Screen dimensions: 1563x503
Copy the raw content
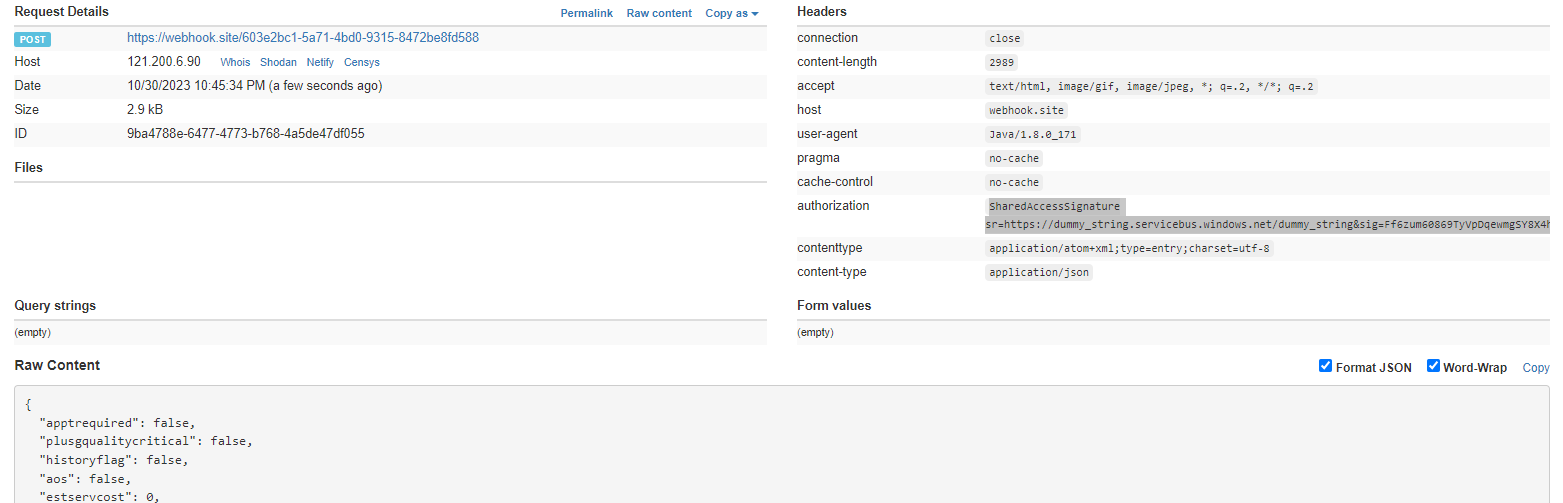click(1535, 368)
